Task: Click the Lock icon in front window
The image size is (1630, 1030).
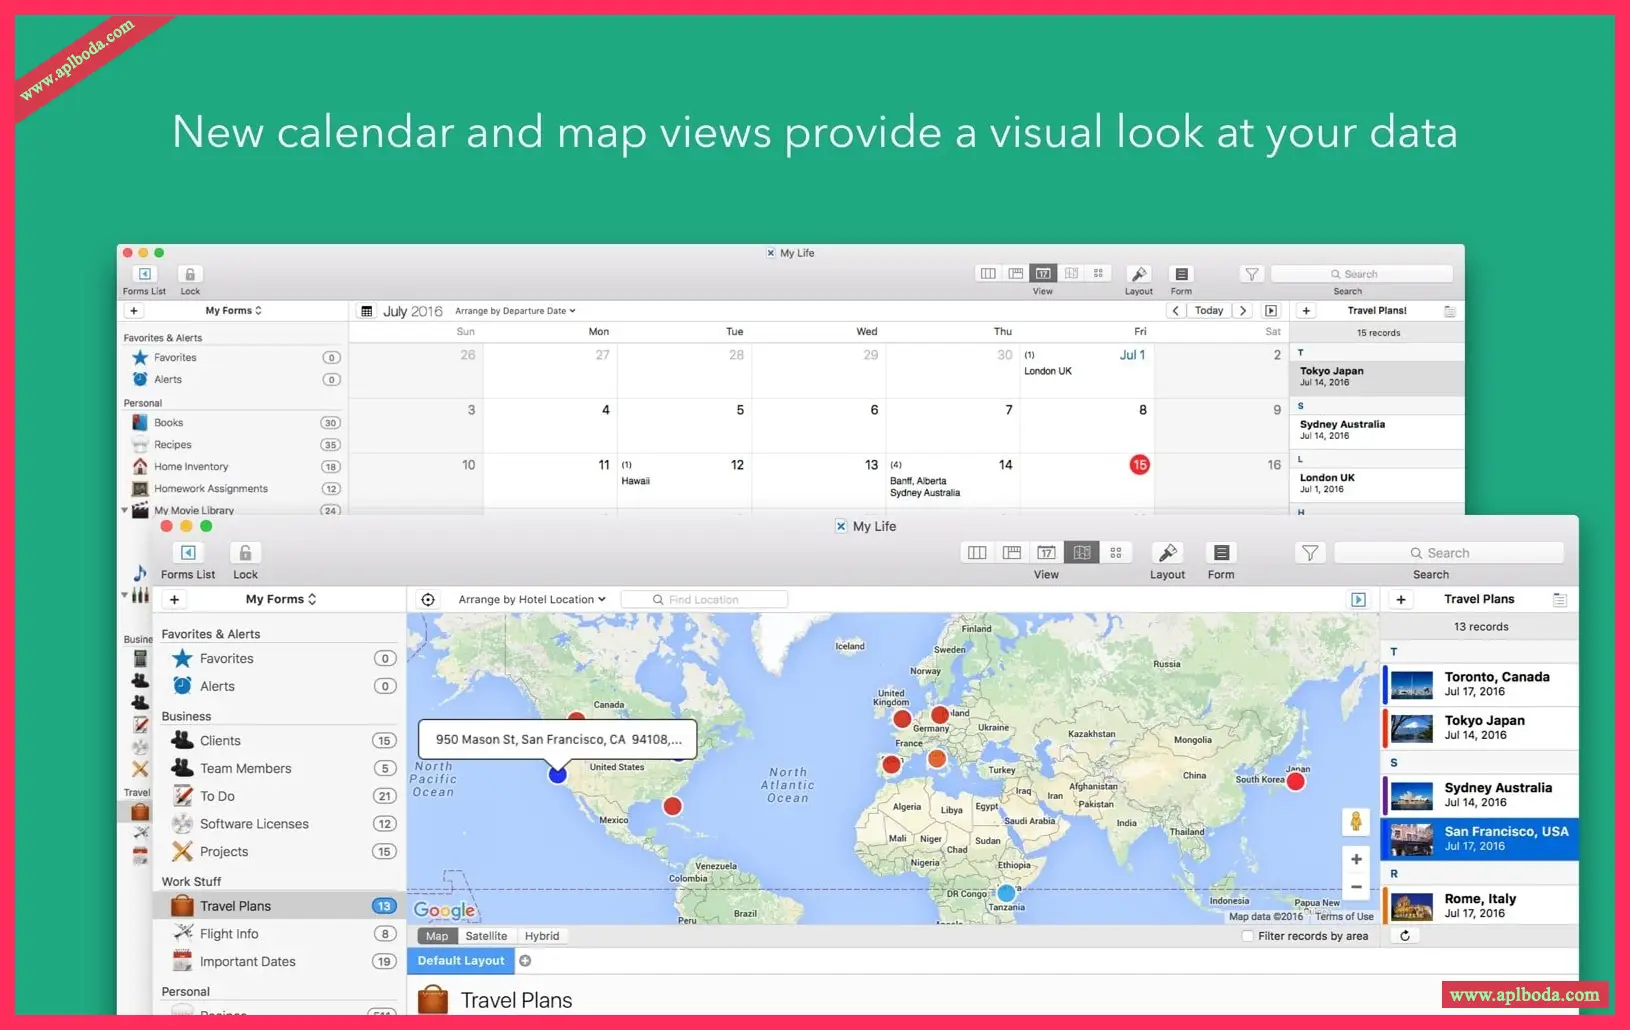Action: pyautogui.click(x=245, y=553)
